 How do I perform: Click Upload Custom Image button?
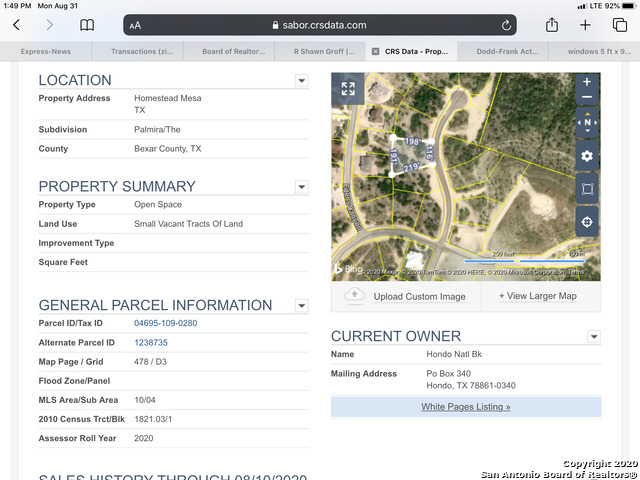click(x=406, y=296)
